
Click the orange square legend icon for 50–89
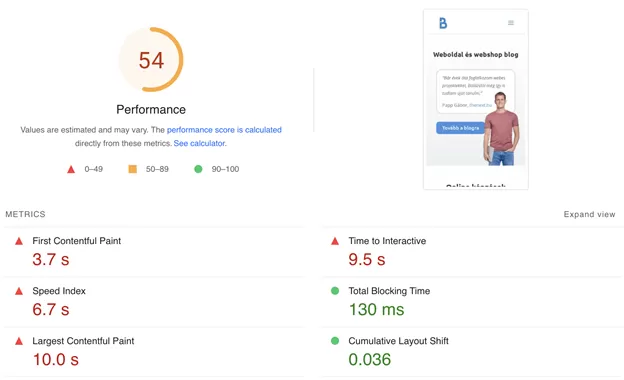pos(133,169)
